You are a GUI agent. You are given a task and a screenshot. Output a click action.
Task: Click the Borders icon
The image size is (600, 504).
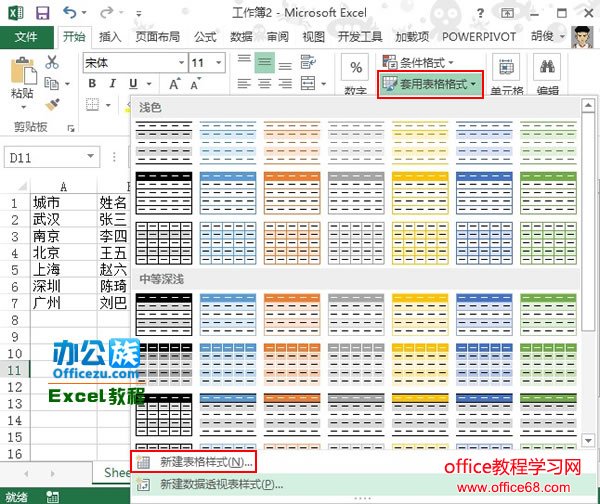tap(93, 104)
